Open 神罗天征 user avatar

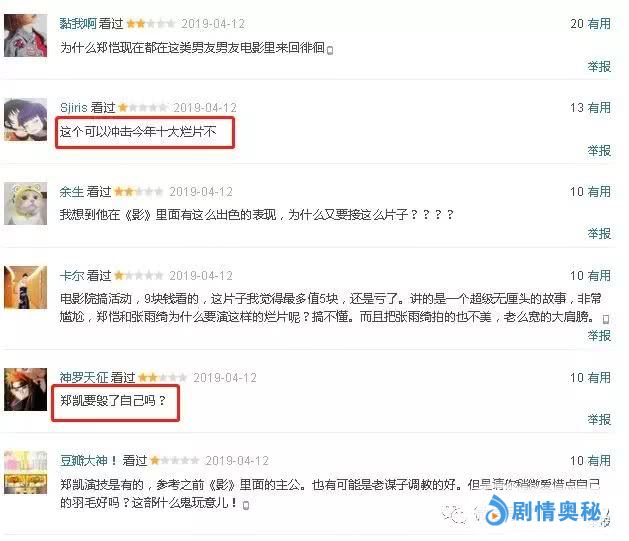(x=25, y=389)
